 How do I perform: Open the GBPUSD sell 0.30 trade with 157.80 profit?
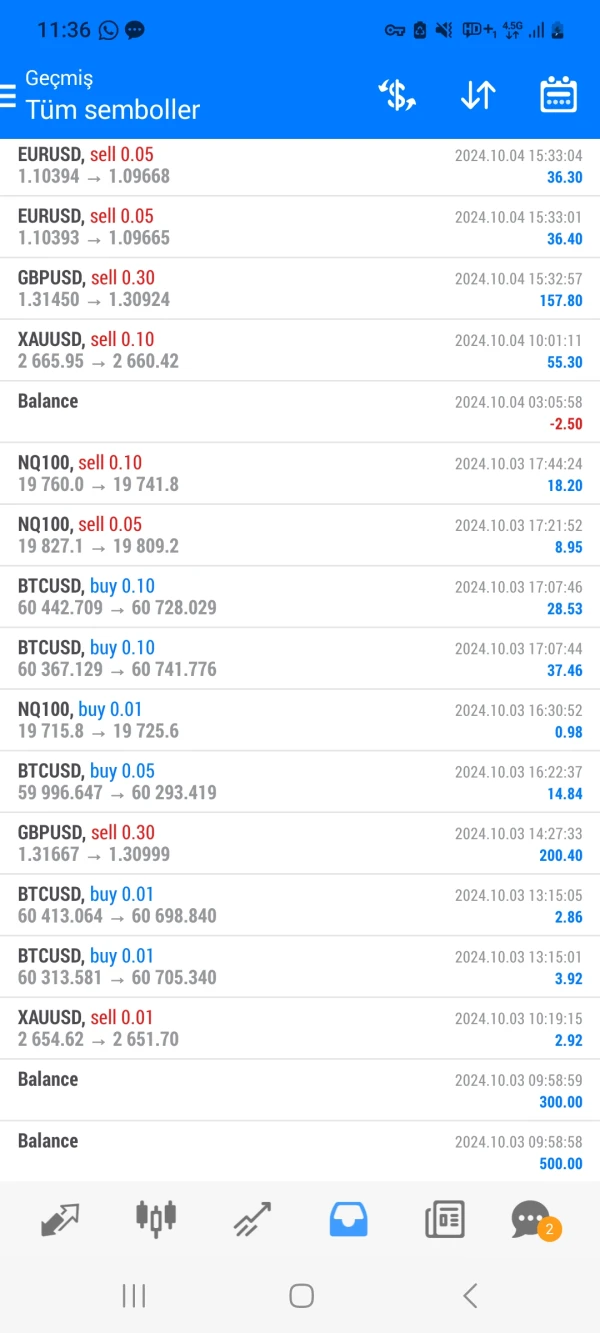[300, 289]
